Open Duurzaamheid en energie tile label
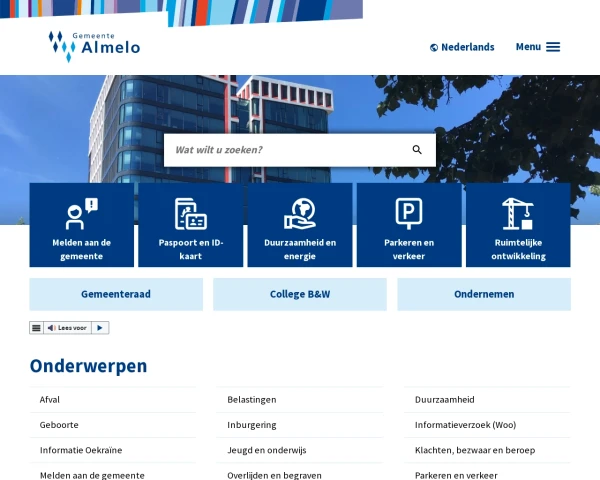 point(300,250)
